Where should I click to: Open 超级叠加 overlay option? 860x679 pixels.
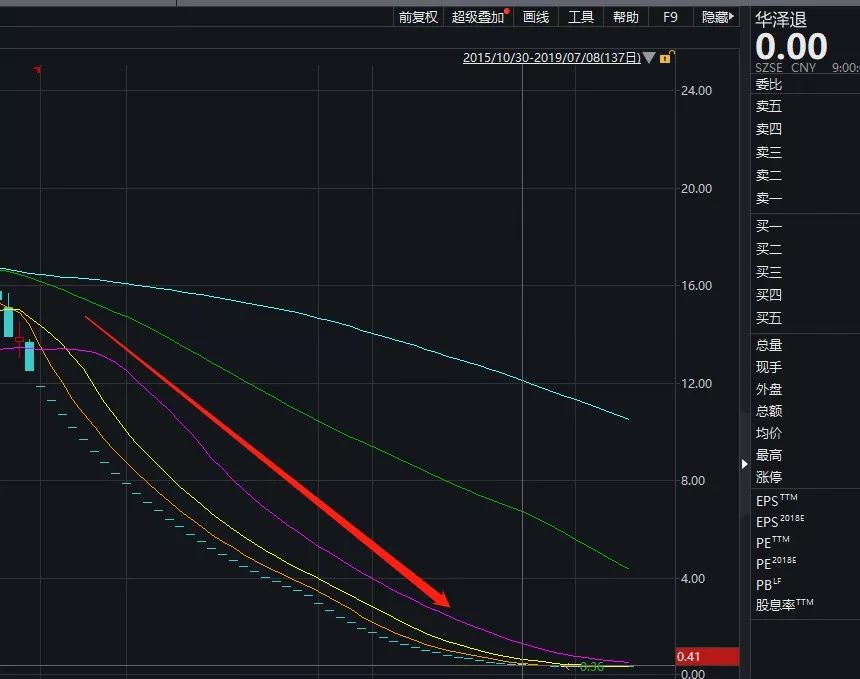(x=479, y=18)
